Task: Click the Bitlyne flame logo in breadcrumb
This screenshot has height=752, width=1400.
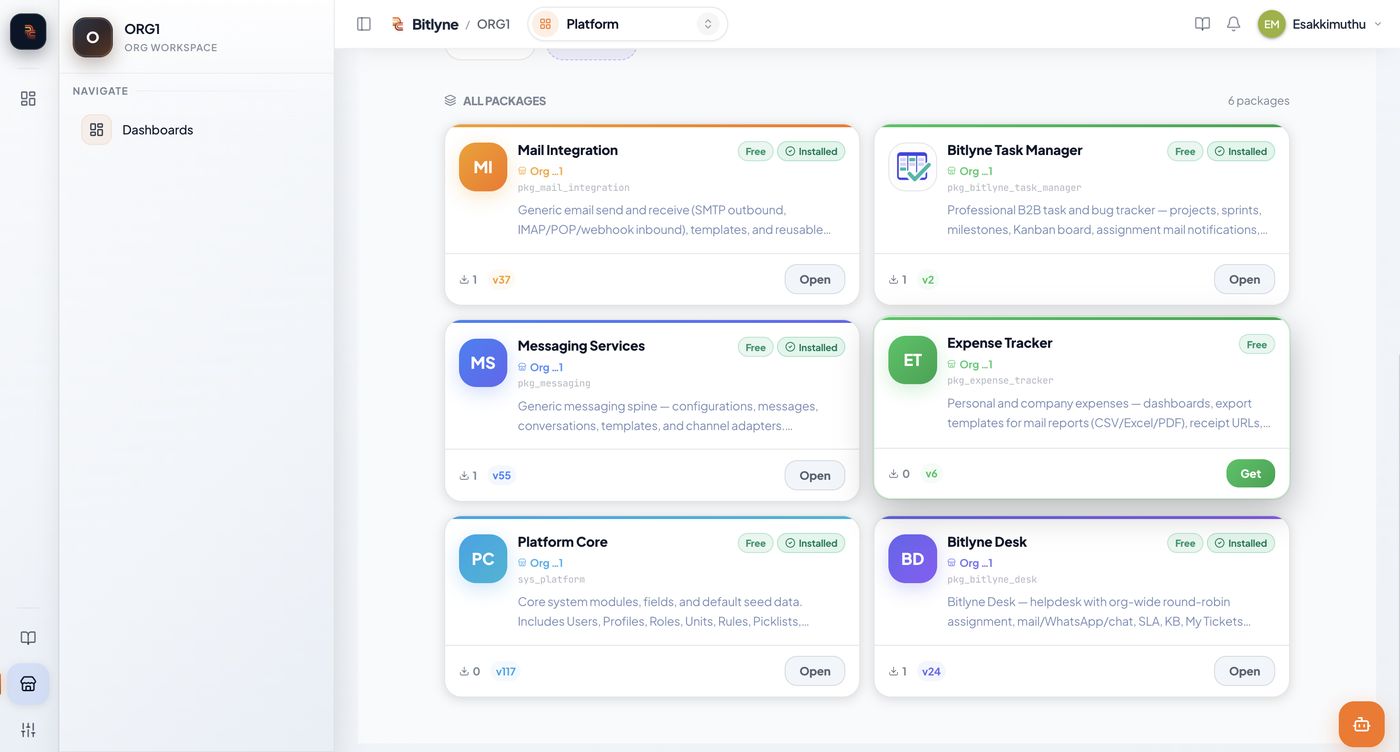Action: click(398, 24)
